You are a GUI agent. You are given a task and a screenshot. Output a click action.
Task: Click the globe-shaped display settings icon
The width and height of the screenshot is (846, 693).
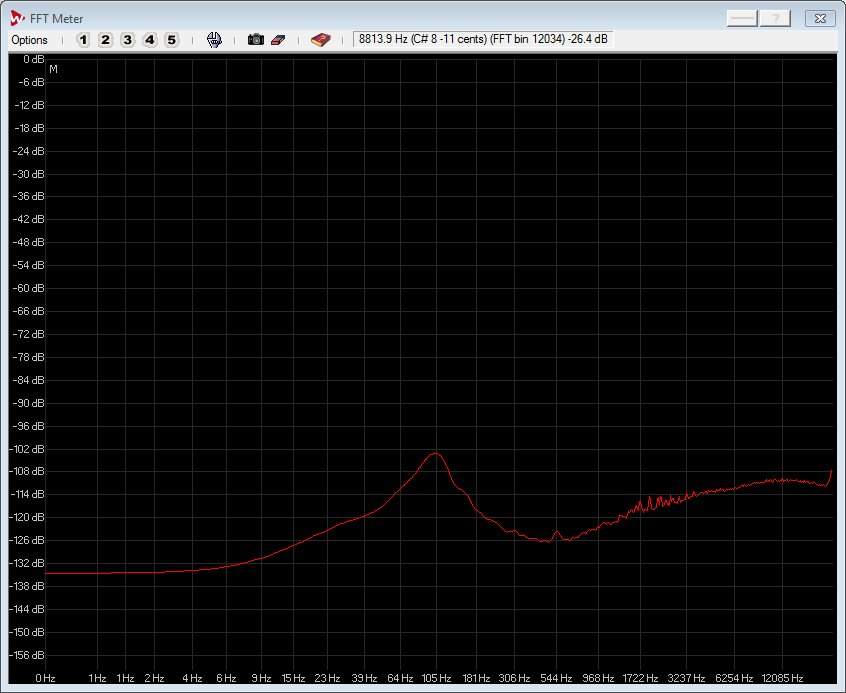click(214, 40)
